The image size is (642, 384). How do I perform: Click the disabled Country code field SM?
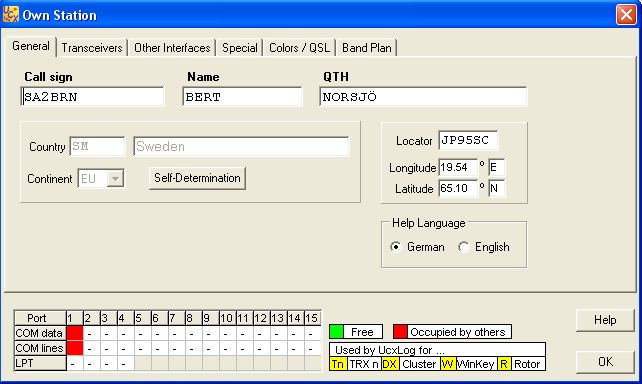click(97, 146)
